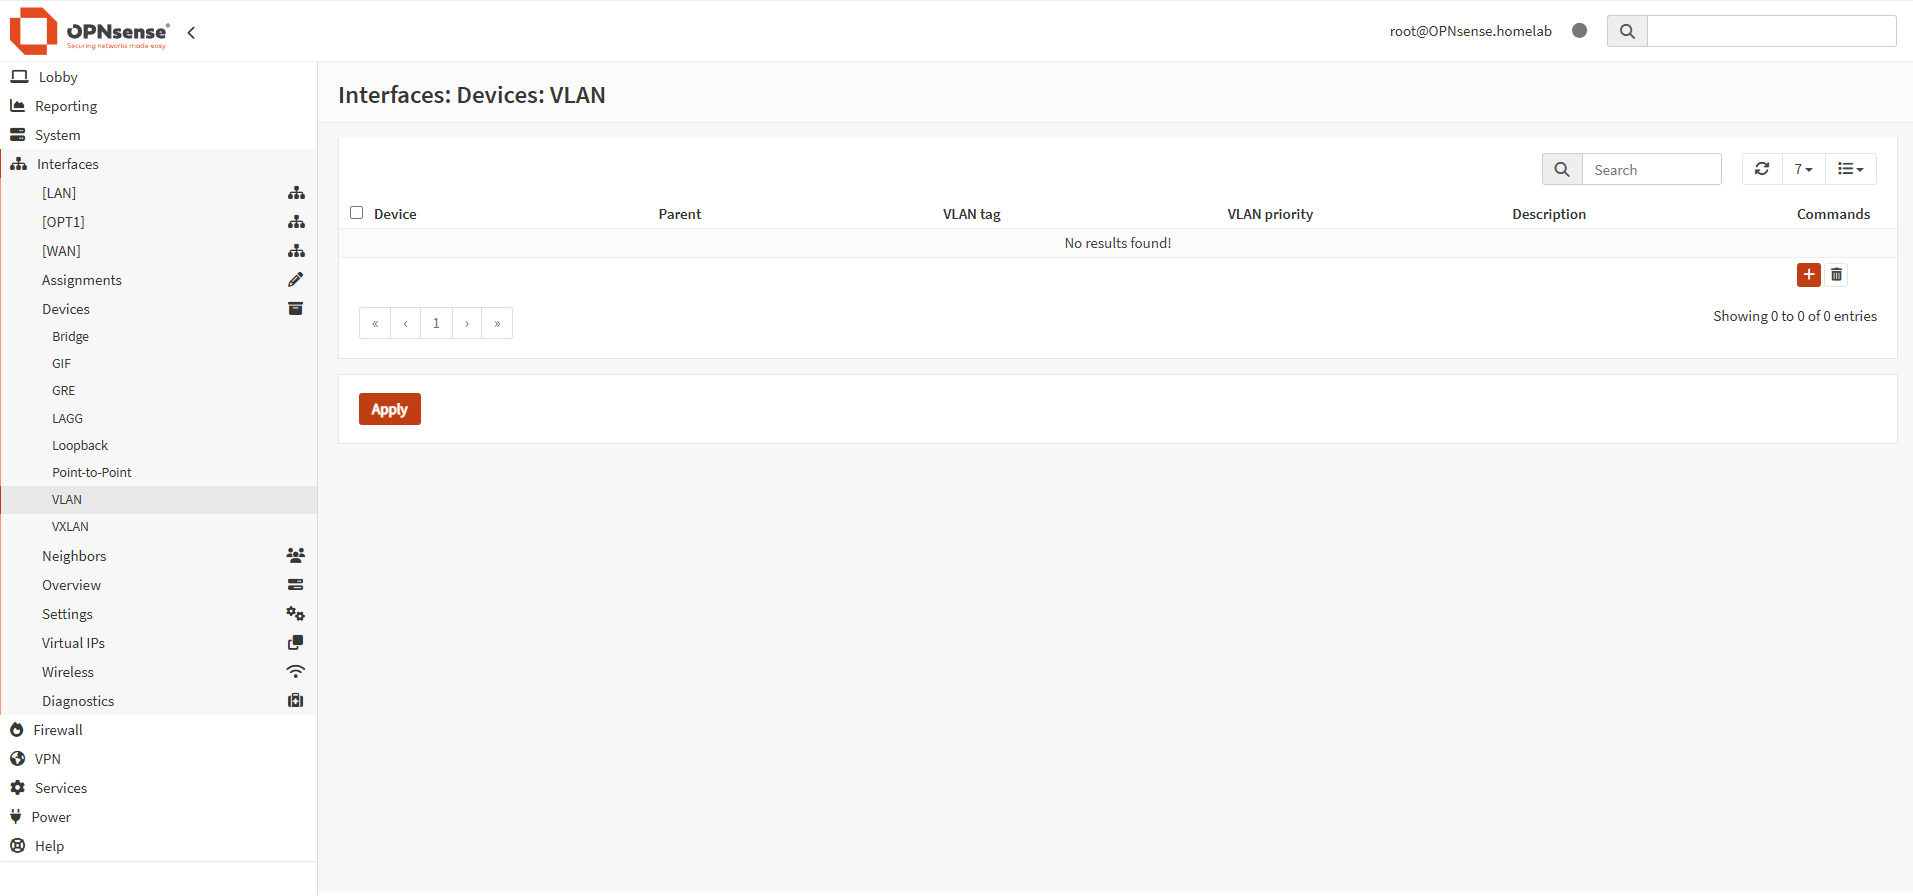The image size is (1913, 896).
Task: Sort by the Description column
Action: (1549, 214)
